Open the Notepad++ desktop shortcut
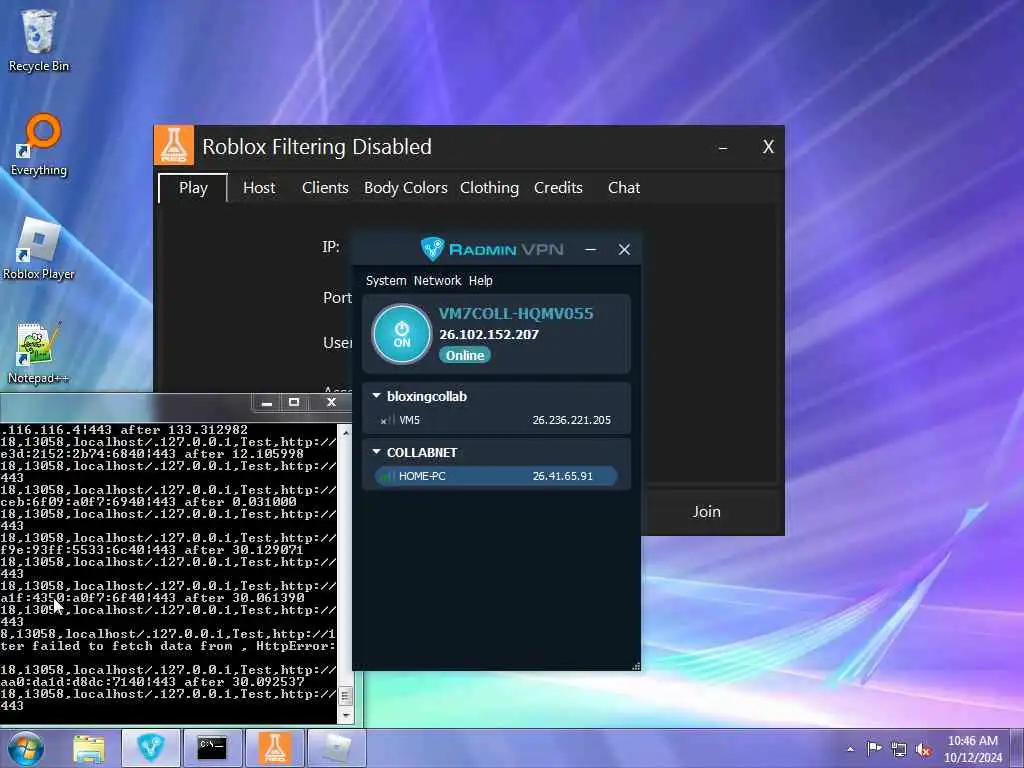 click(x=39, y=353)
